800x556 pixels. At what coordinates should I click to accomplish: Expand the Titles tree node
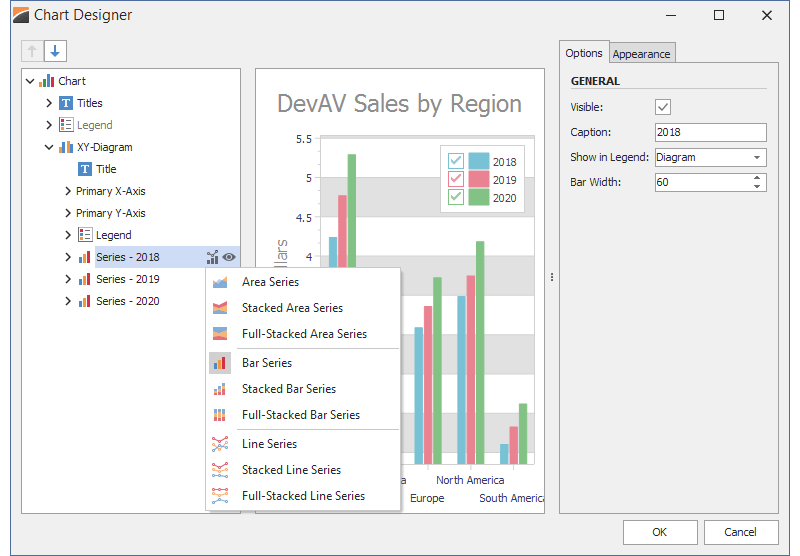(49, 103)
